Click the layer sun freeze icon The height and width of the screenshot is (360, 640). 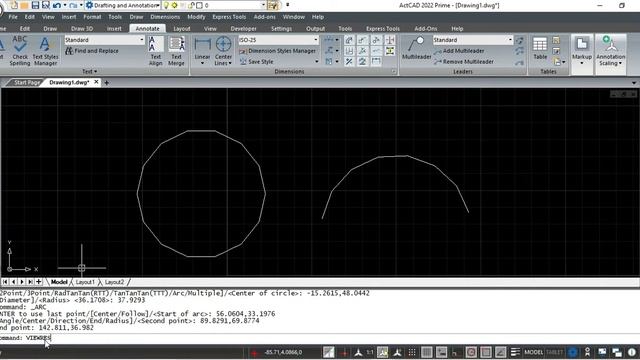tap(174, 5)
